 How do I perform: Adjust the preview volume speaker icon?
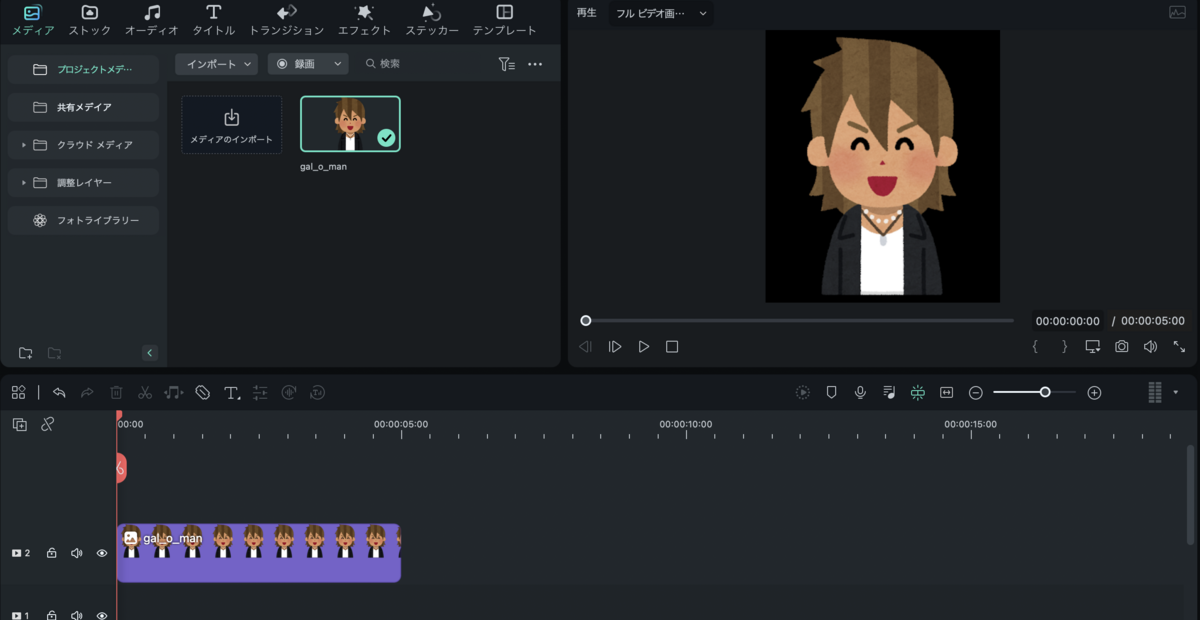[x=1151, y=347]
